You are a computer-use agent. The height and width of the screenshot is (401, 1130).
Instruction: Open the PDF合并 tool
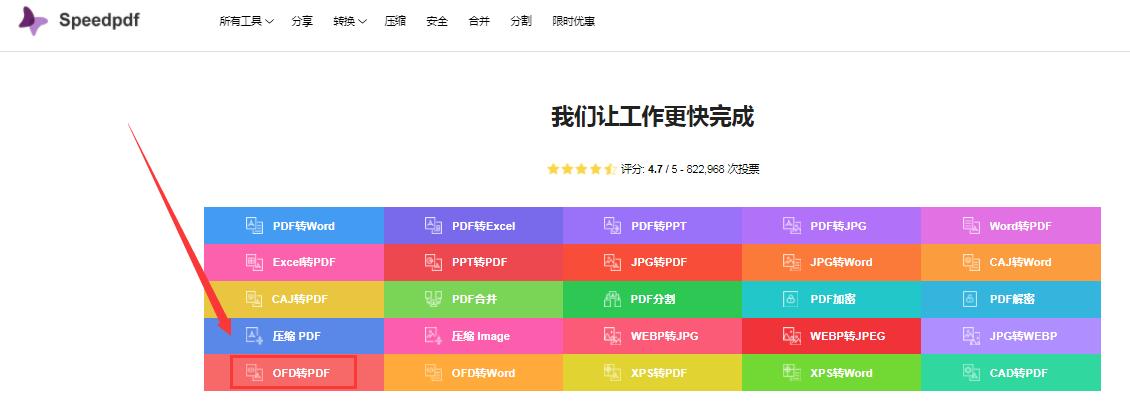(473, 299)
